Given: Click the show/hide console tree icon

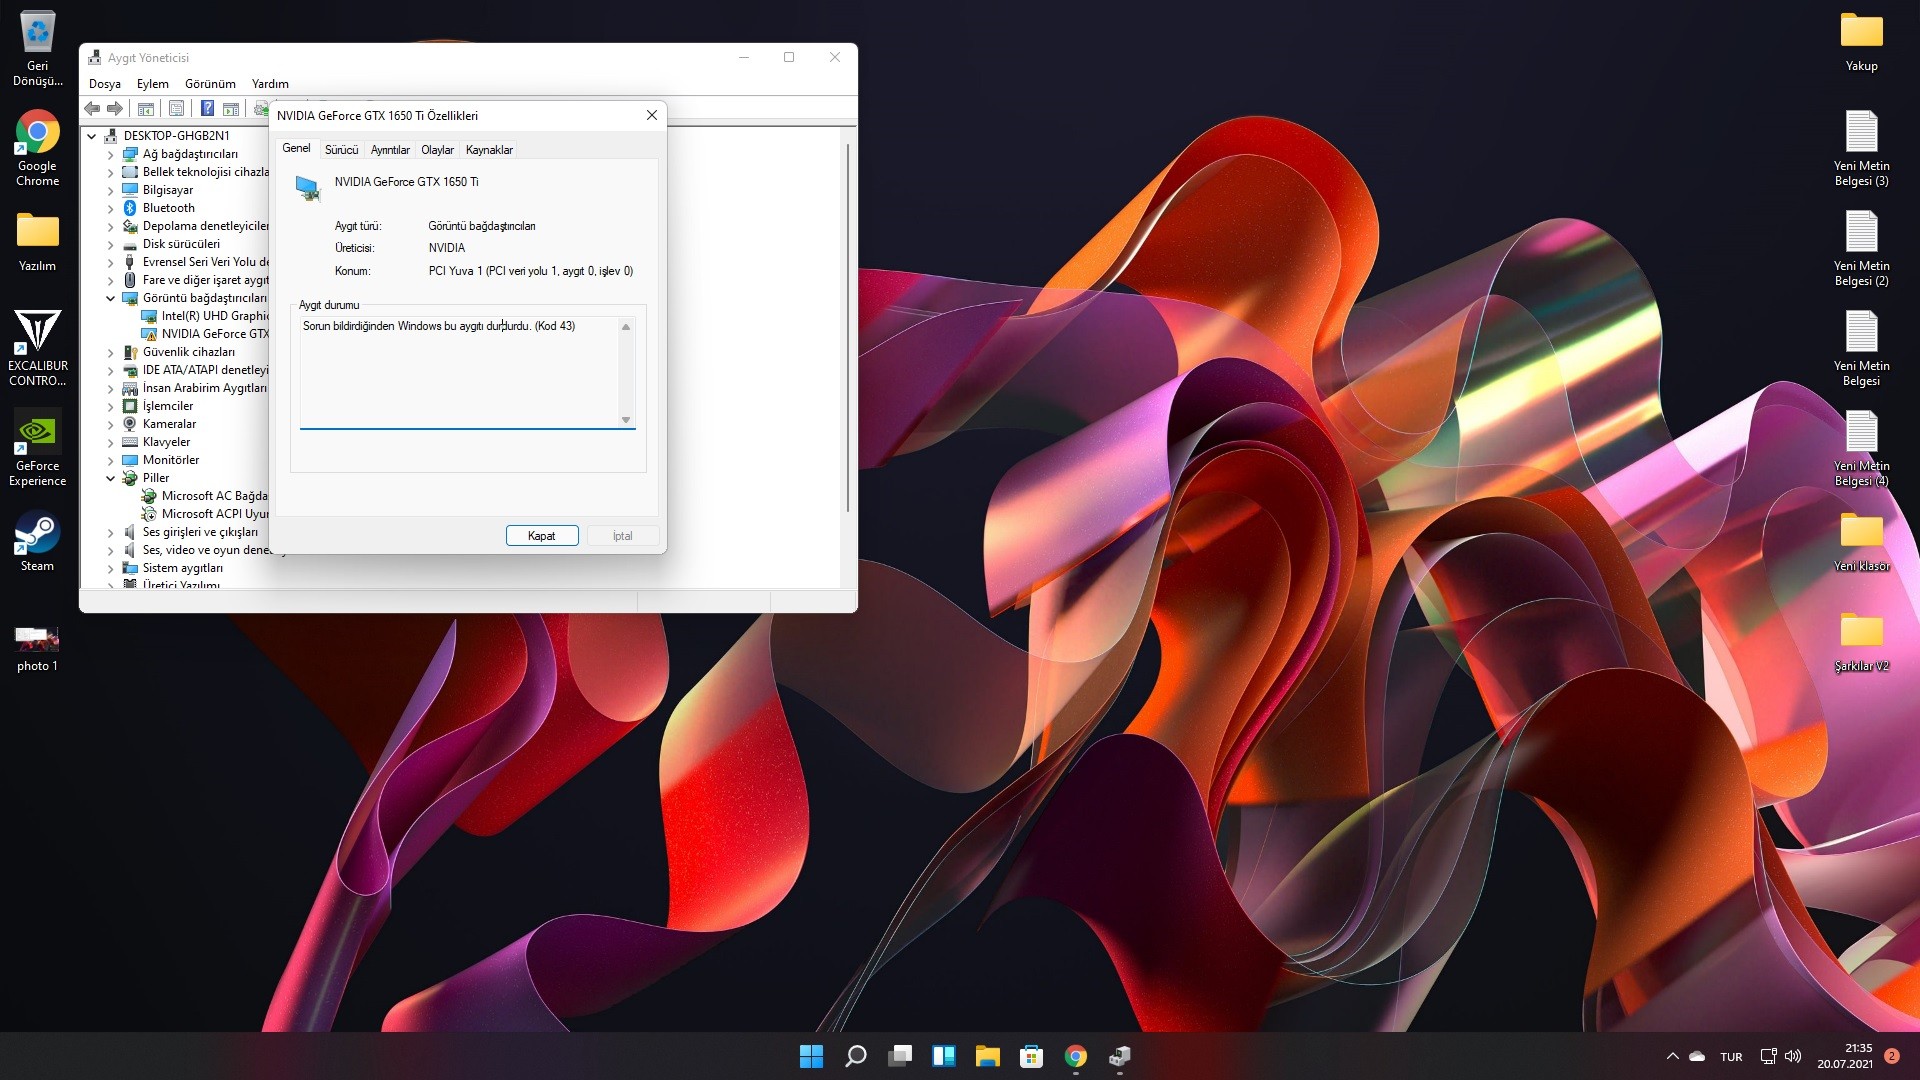Looking at the screenshot, I should pyautogui.click(x=146, y=109).
